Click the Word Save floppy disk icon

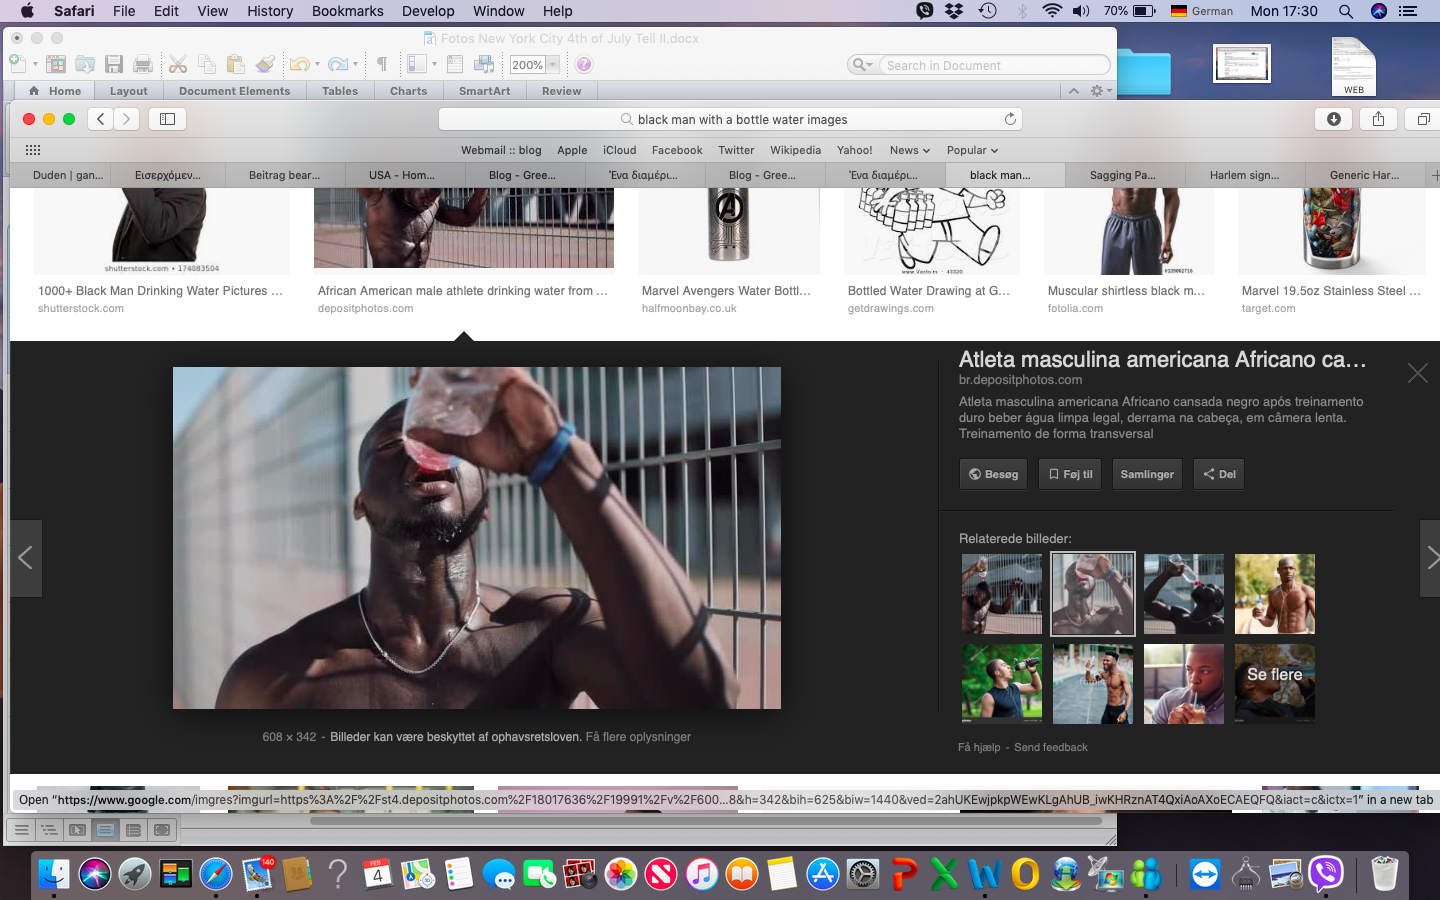(114, 65)
